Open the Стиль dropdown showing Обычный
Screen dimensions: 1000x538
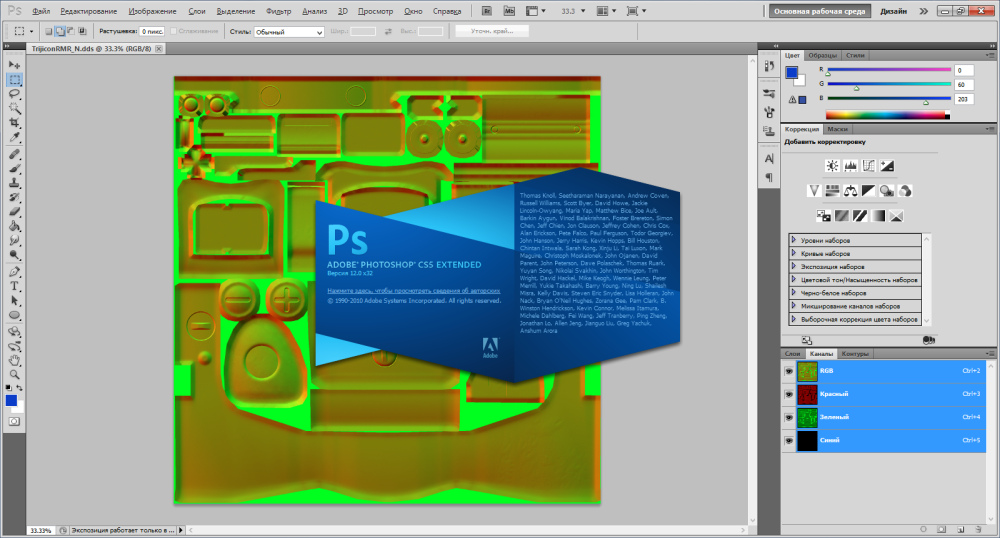click(289, 32)
